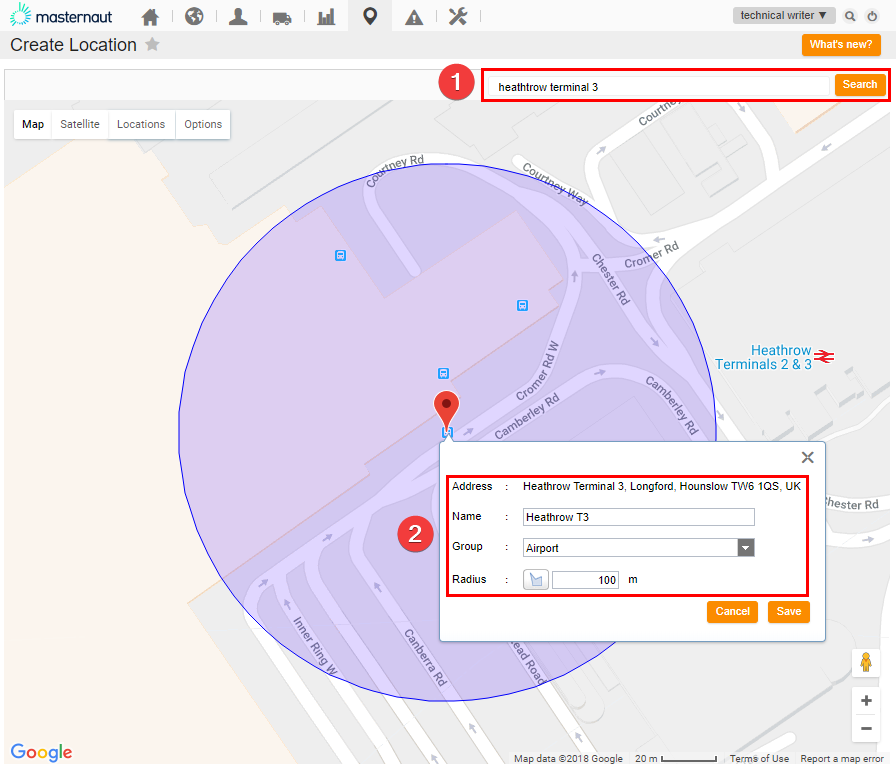This screenshot has width=896, height=764.
Task: Open the location pin menu icon
Action: point(370,16)
